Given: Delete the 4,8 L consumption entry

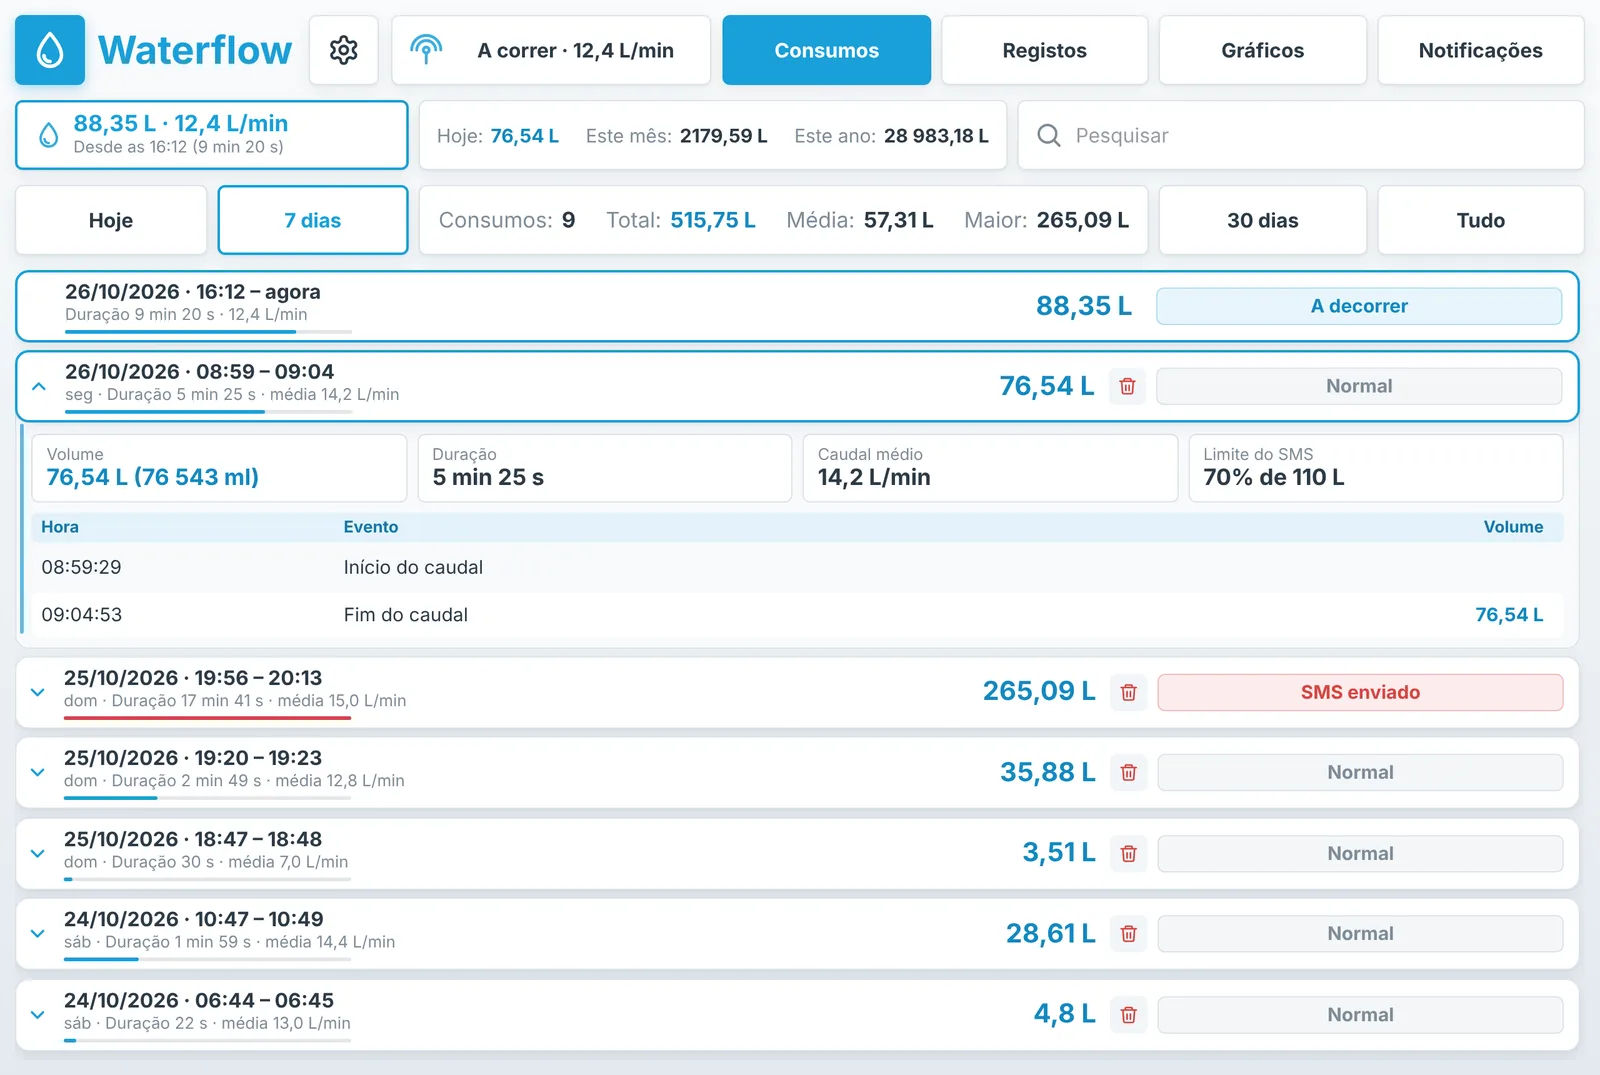Looking at the screenshot, I should (x=1129, y=1014).
